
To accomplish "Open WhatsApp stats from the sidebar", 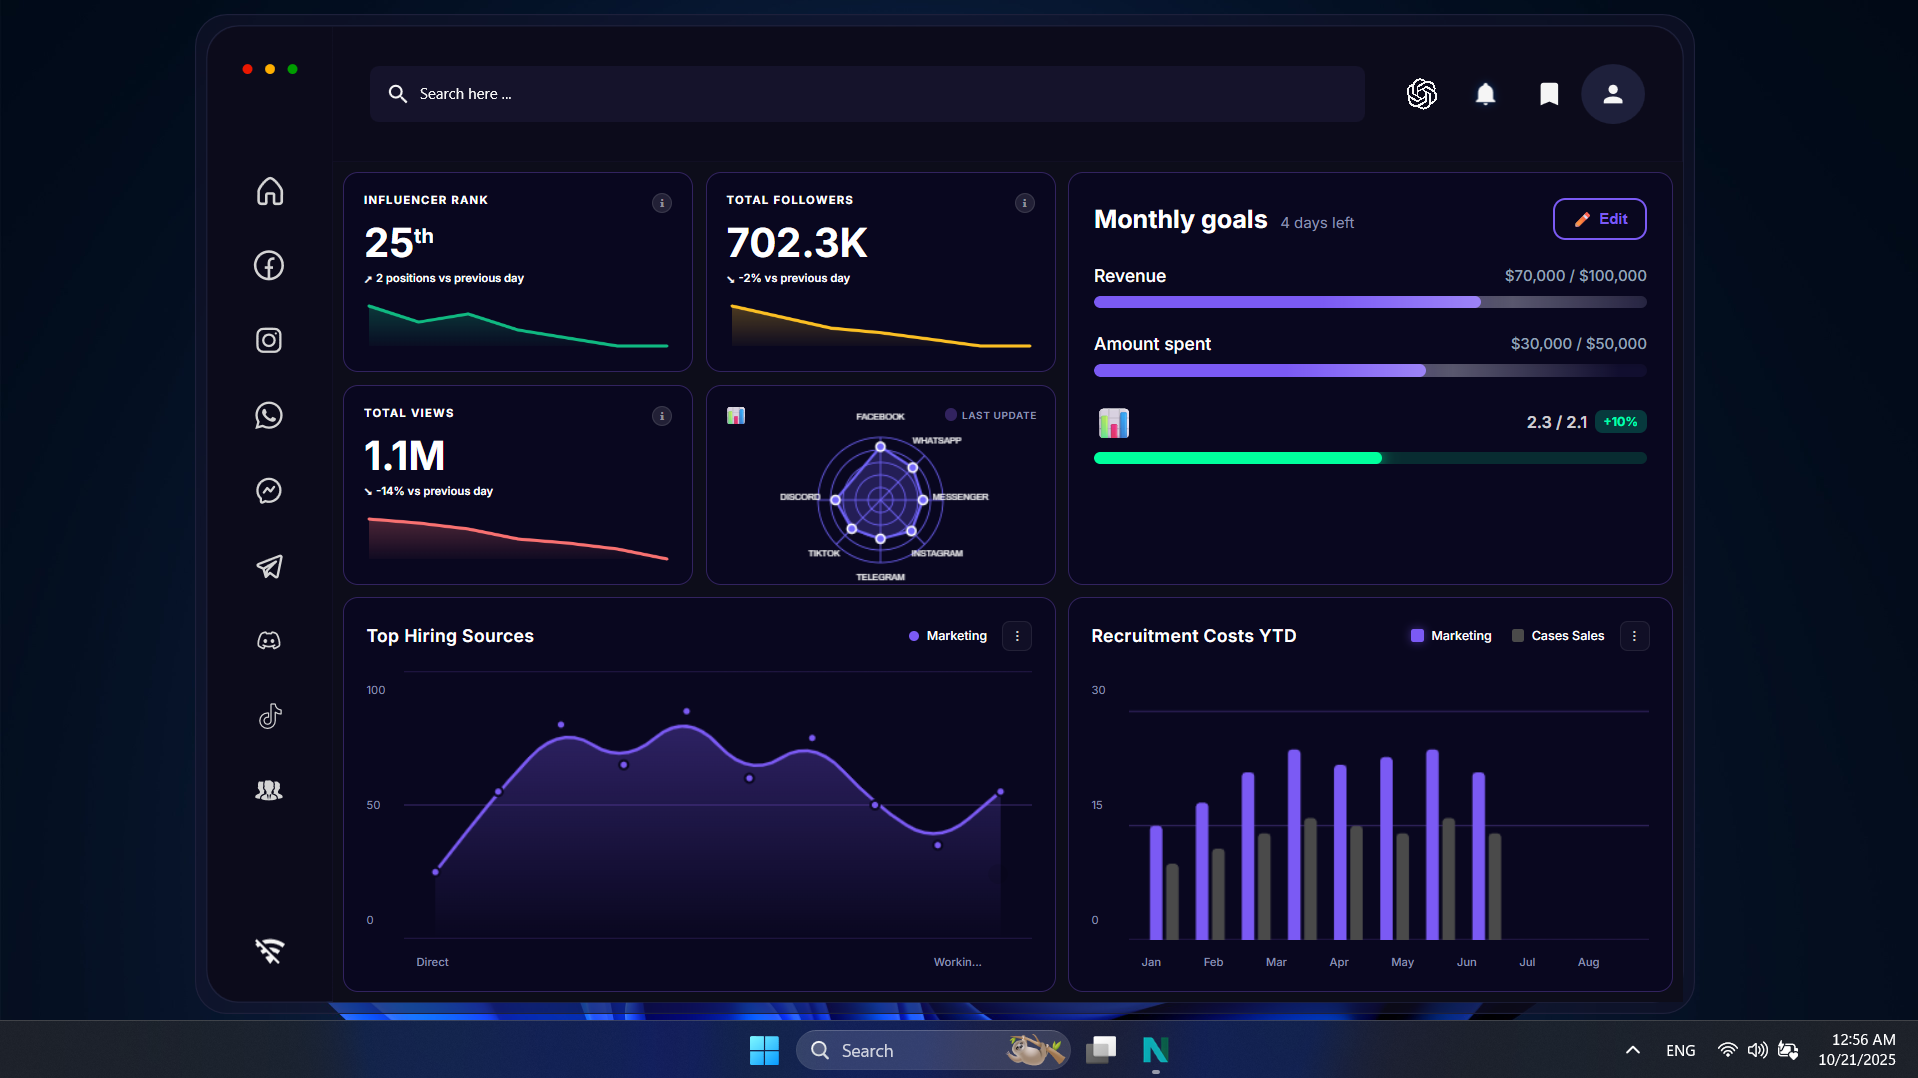I will click(268, 415).
